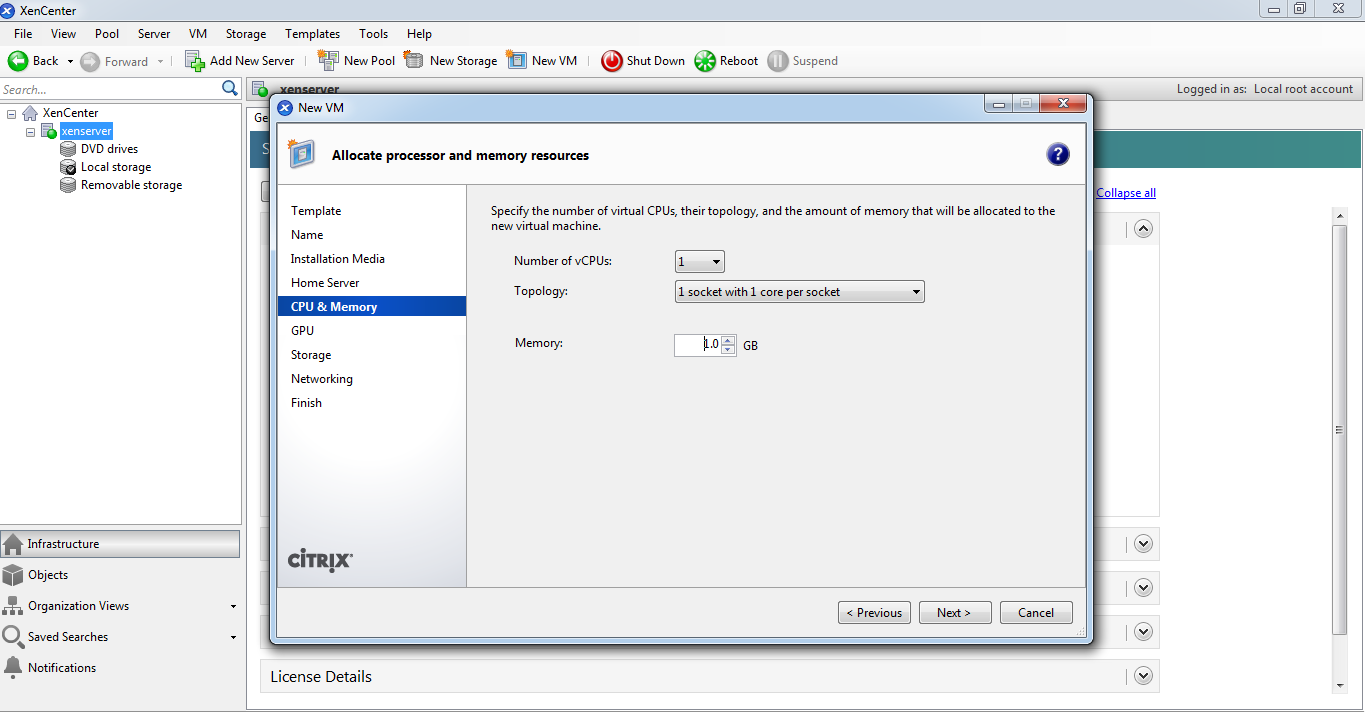This screenshot has width=1365, height=712.
Task: Open the View menu
Action: pyautogui.click(x=63, y=34)
